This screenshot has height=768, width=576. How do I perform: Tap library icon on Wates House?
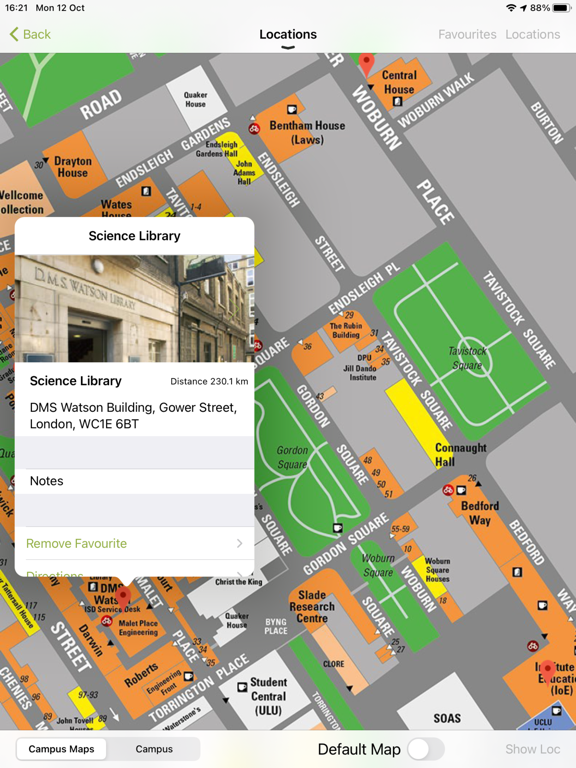tap(146, 191)
